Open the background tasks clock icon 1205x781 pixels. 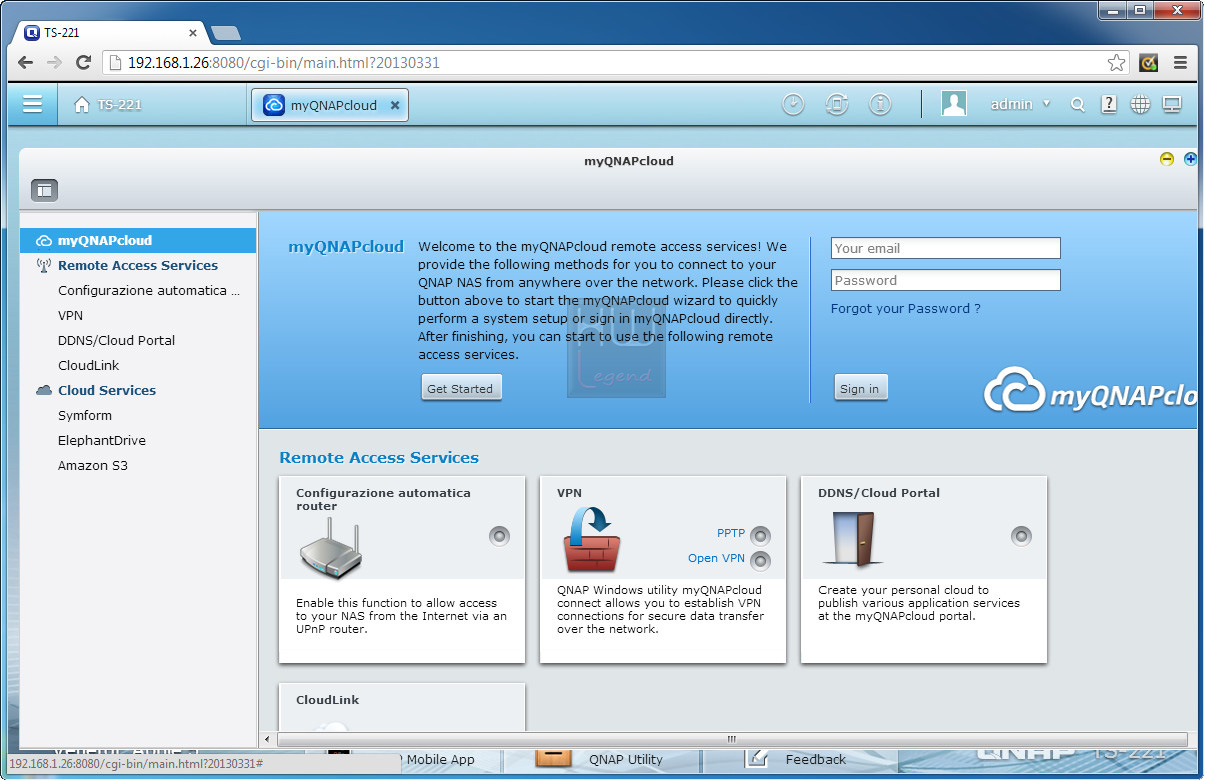point(793,104)
